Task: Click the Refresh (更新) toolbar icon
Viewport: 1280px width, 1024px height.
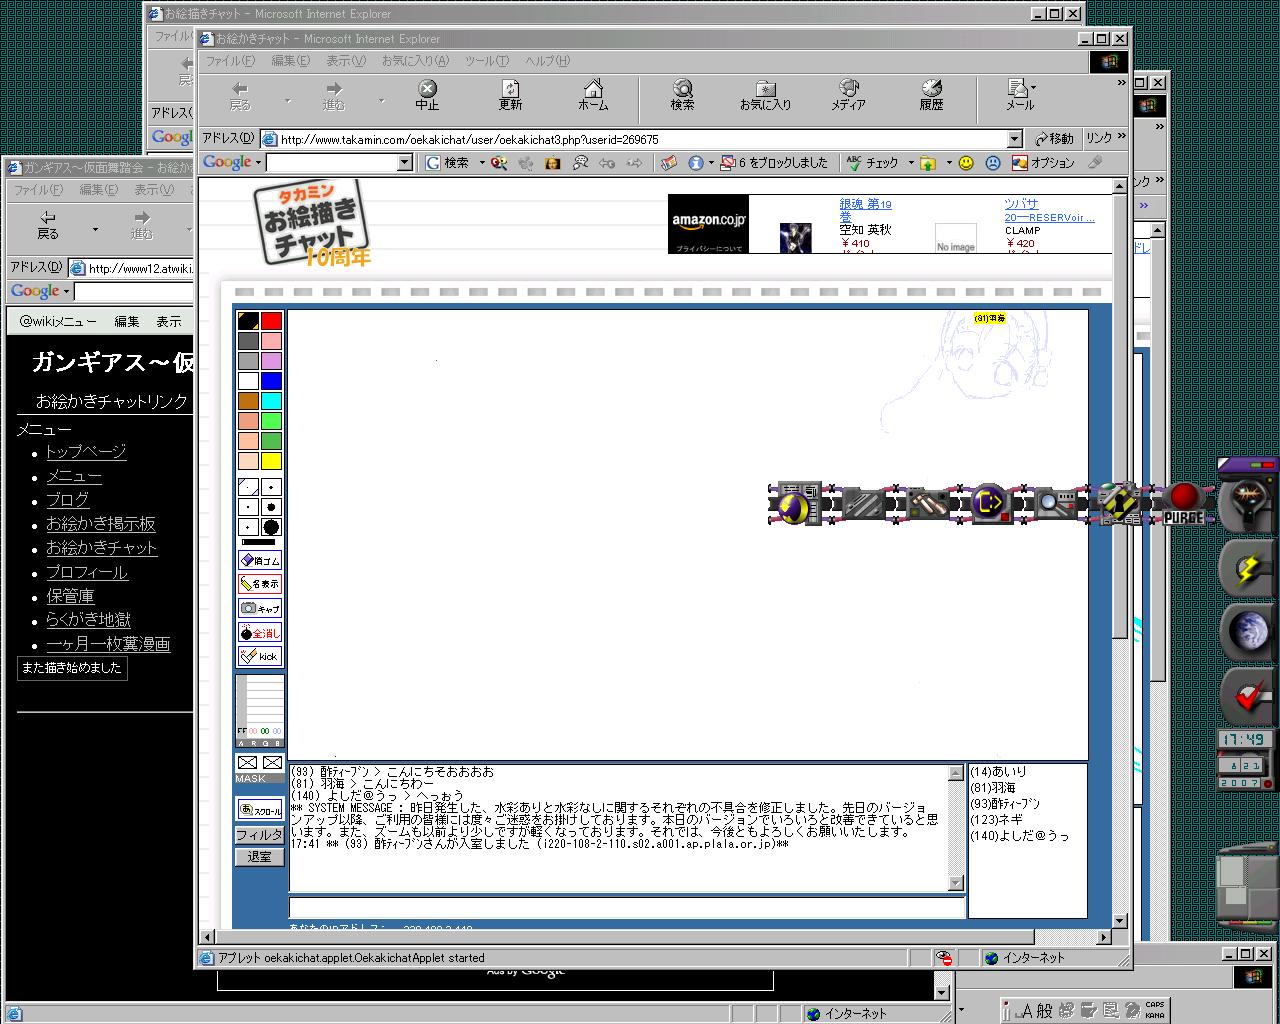Action: point(510,95)
